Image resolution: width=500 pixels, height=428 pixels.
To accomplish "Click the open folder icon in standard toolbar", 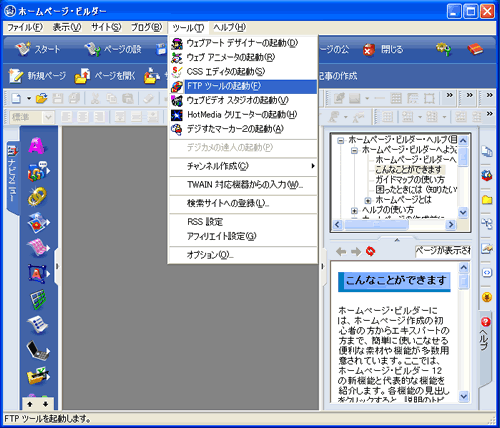I will pos(42,98).
